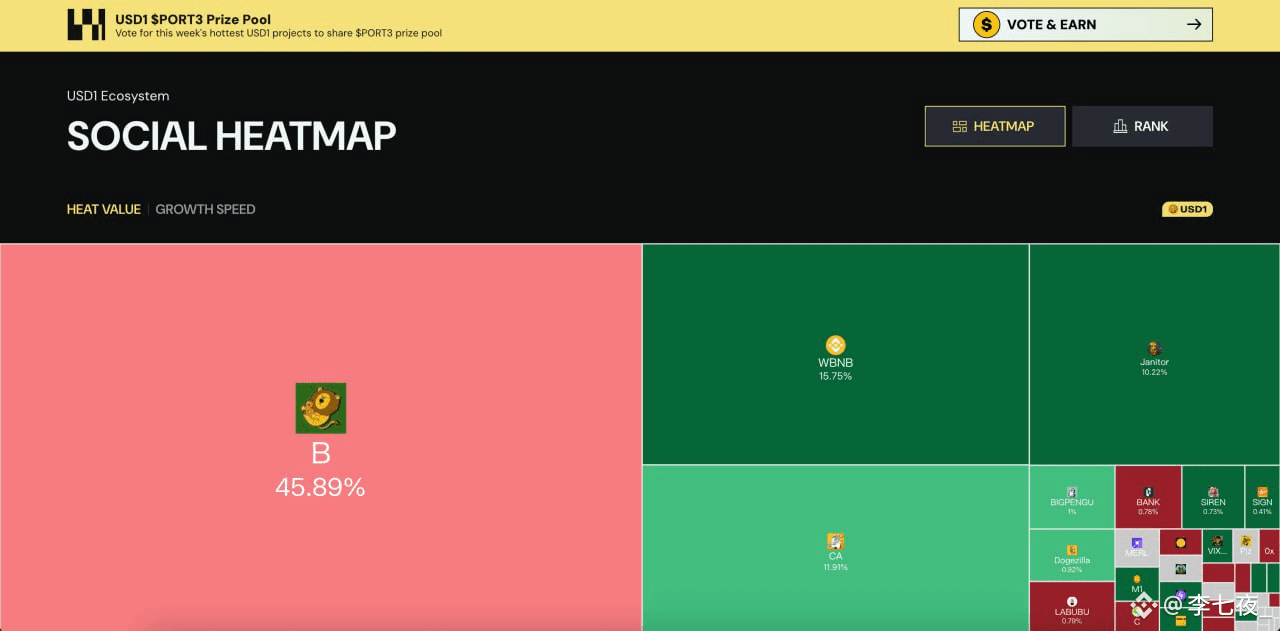Image resolution: width=1280 pixels, height=631 pixels.
Task: Click the BIGPENGU token icon
Action: pyautogui.click(x=1072, y=492)
